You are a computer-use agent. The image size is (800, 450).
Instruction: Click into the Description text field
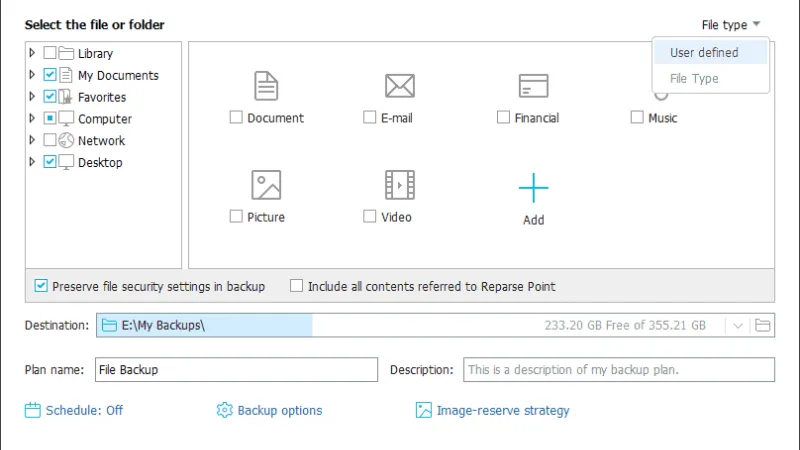(618, 369)
